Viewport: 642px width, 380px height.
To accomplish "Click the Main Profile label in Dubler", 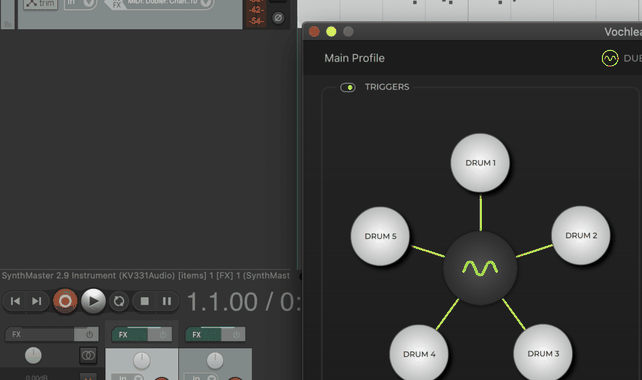I will click(355, 58).
